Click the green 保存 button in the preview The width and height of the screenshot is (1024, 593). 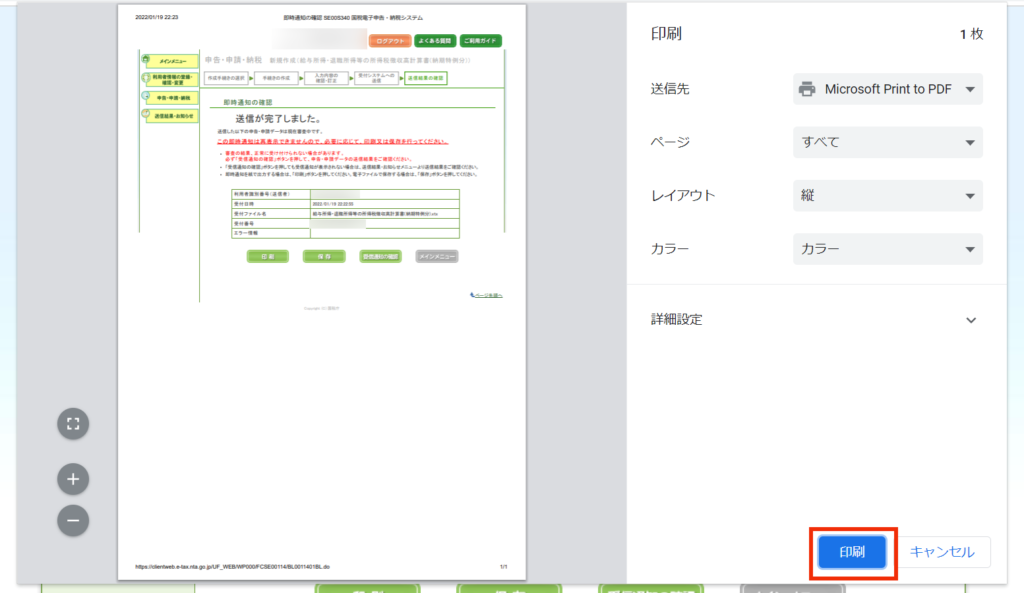(x=324, y=257)
